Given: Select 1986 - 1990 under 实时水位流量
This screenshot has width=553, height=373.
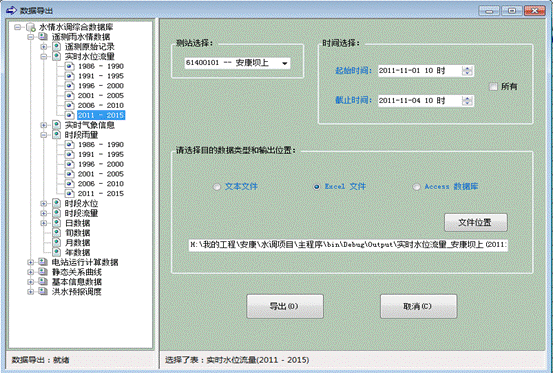Looking at the screenshot, I should coord(101,66).
